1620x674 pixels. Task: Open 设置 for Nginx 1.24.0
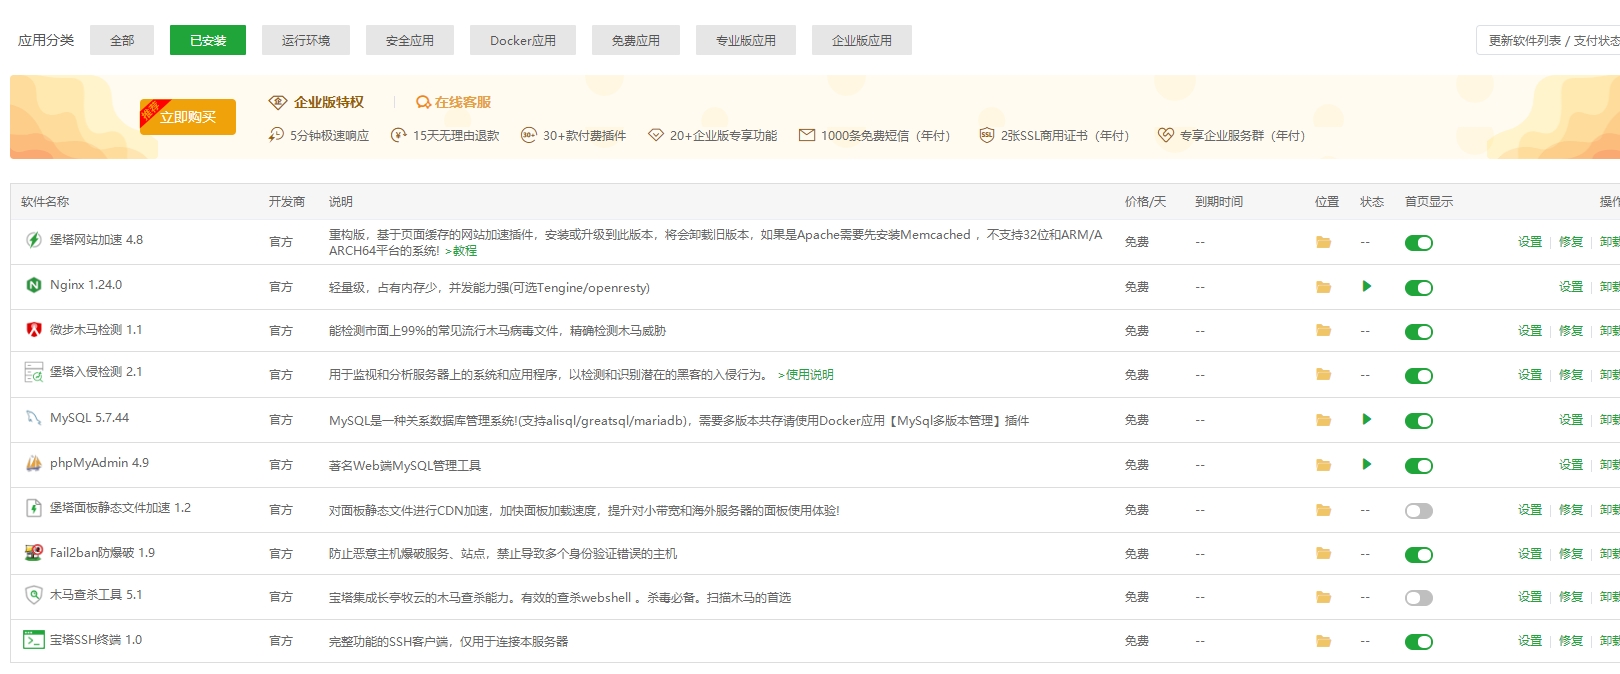(1571, 287)
